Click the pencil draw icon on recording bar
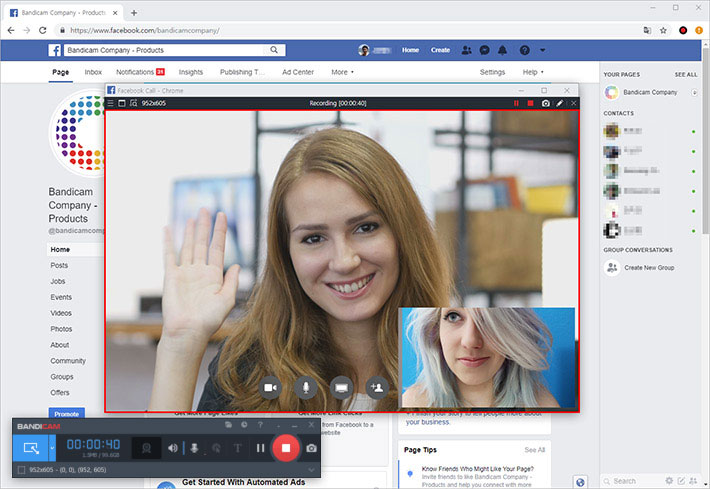 coord(559,103)
